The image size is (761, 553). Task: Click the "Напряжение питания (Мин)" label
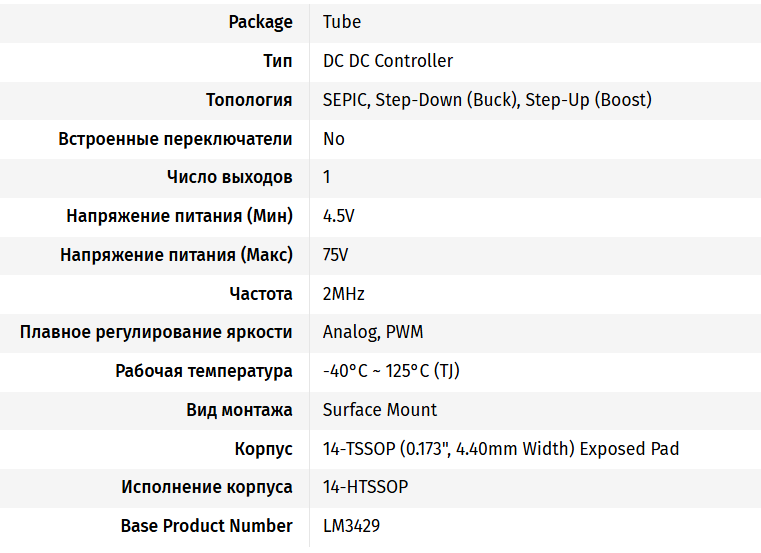pyautogui.click(x=180, y=216)
